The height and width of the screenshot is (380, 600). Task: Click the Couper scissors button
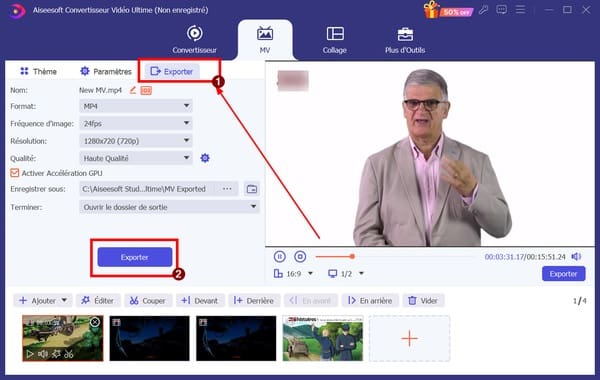click(x=148, y=301)
